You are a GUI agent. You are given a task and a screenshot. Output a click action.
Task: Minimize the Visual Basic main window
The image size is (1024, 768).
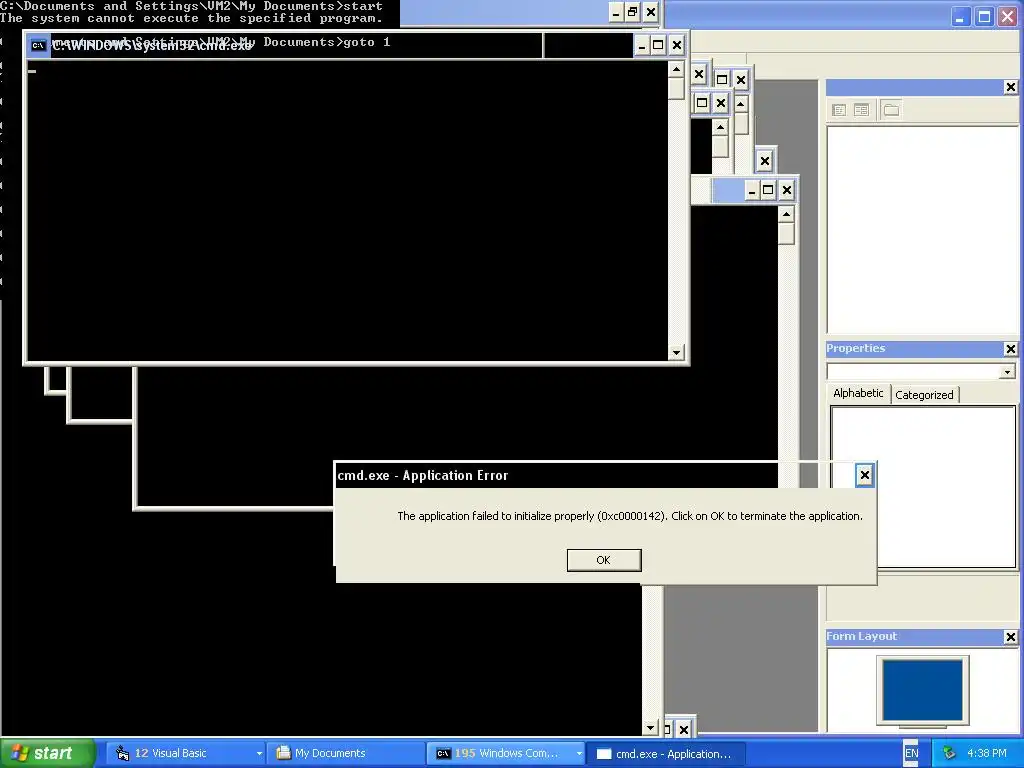(959, 16)
